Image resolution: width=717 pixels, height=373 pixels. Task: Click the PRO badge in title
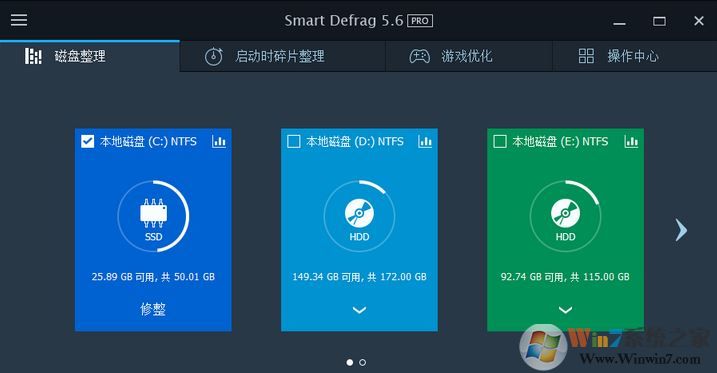[x=420, y=21]
